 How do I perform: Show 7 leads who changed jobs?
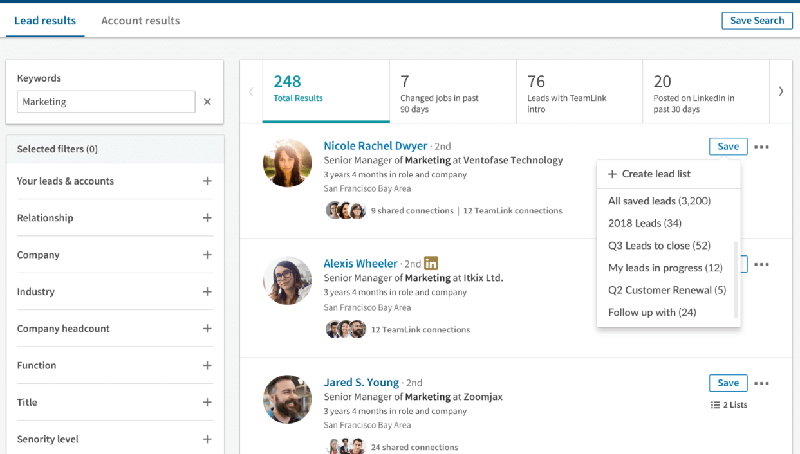click(453, 91)
